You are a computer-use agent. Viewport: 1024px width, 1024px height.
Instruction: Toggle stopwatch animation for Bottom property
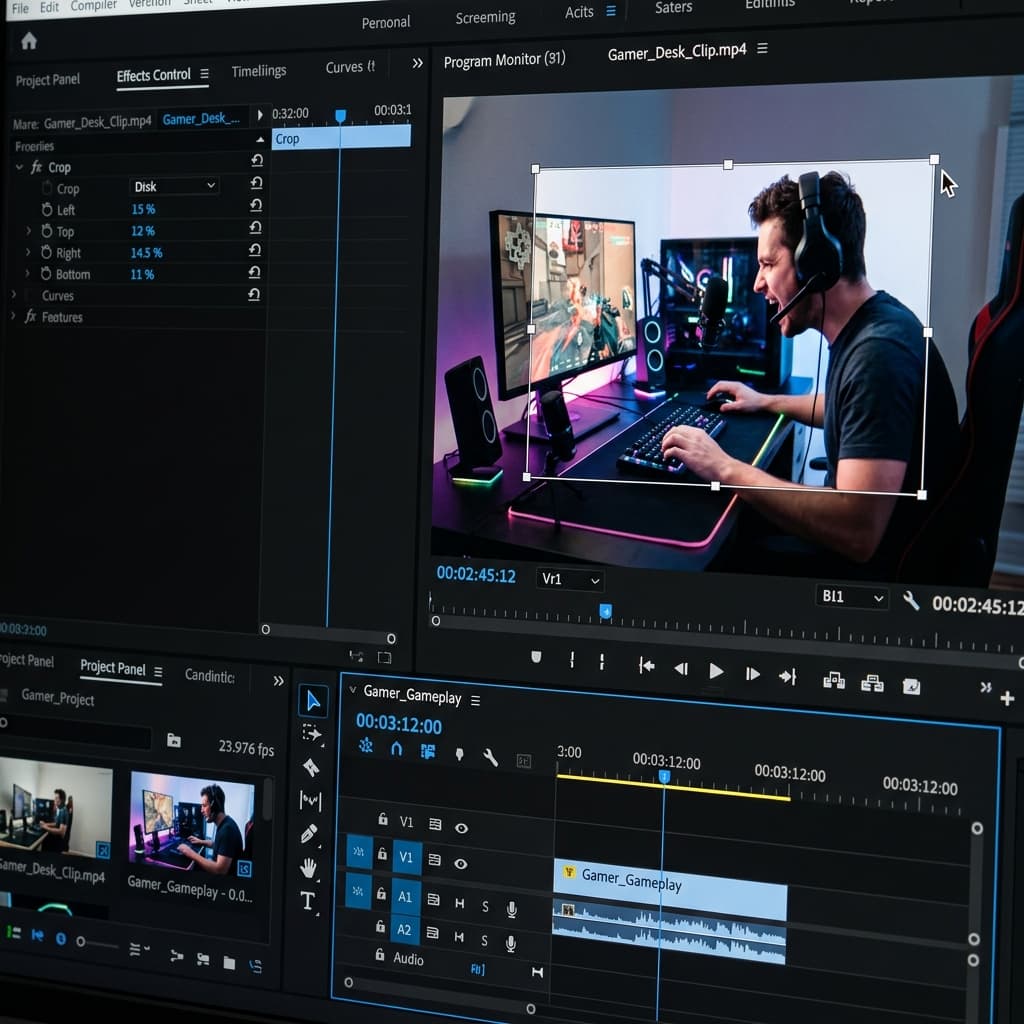[46, 274]
